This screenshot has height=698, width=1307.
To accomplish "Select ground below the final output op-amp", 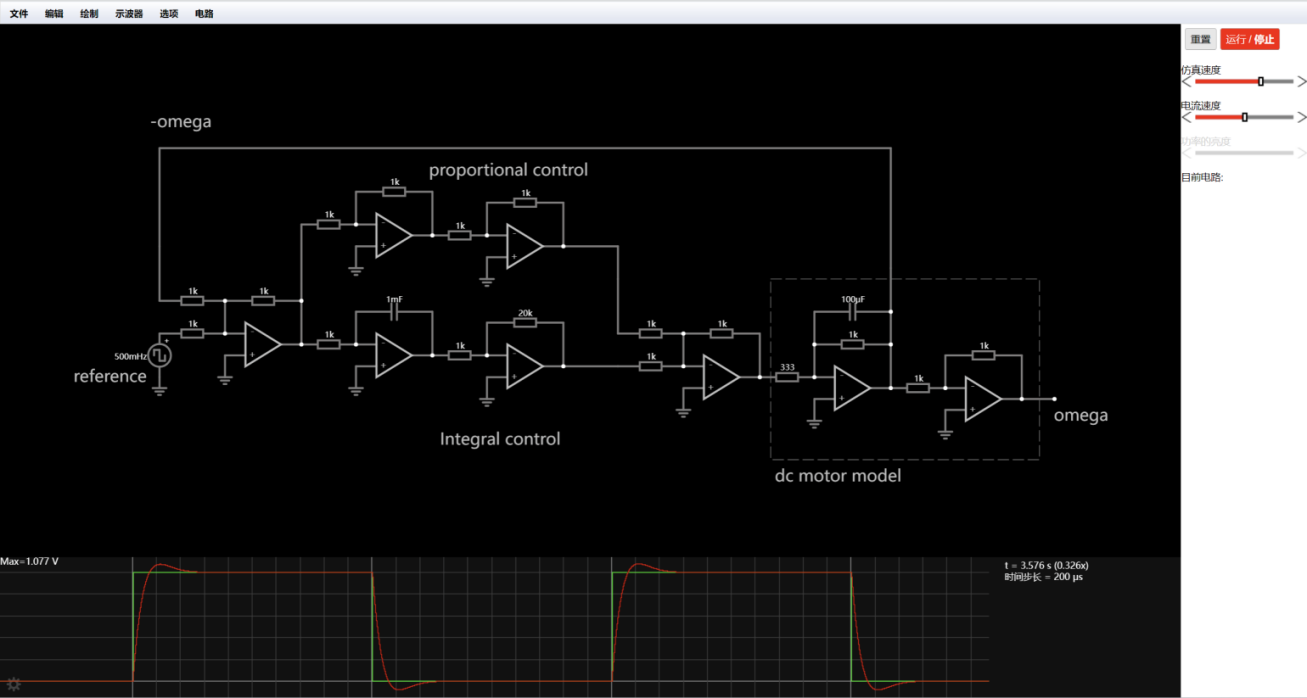I will click(945, 433).
